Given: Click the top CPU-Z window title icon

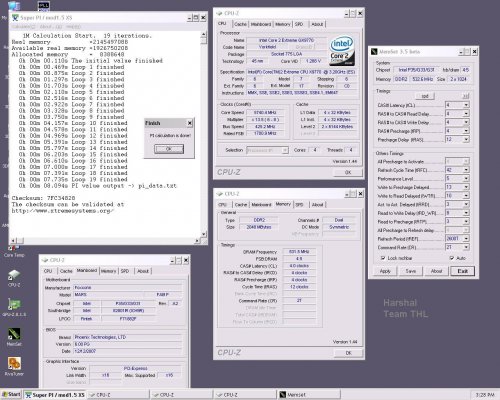Looking at the screenshot, I should 219,13.
